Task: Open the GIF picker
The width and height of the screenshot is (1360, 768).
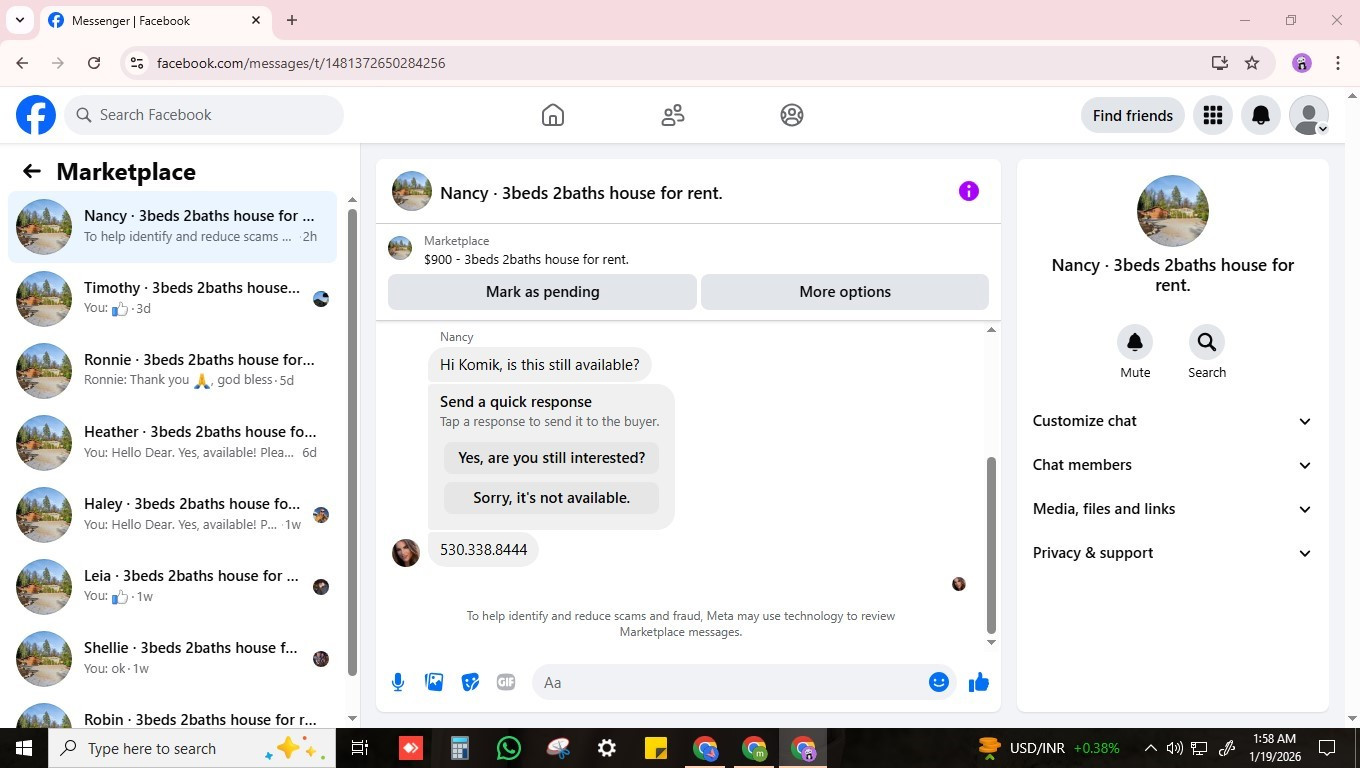Action: [x=506, y=682]
